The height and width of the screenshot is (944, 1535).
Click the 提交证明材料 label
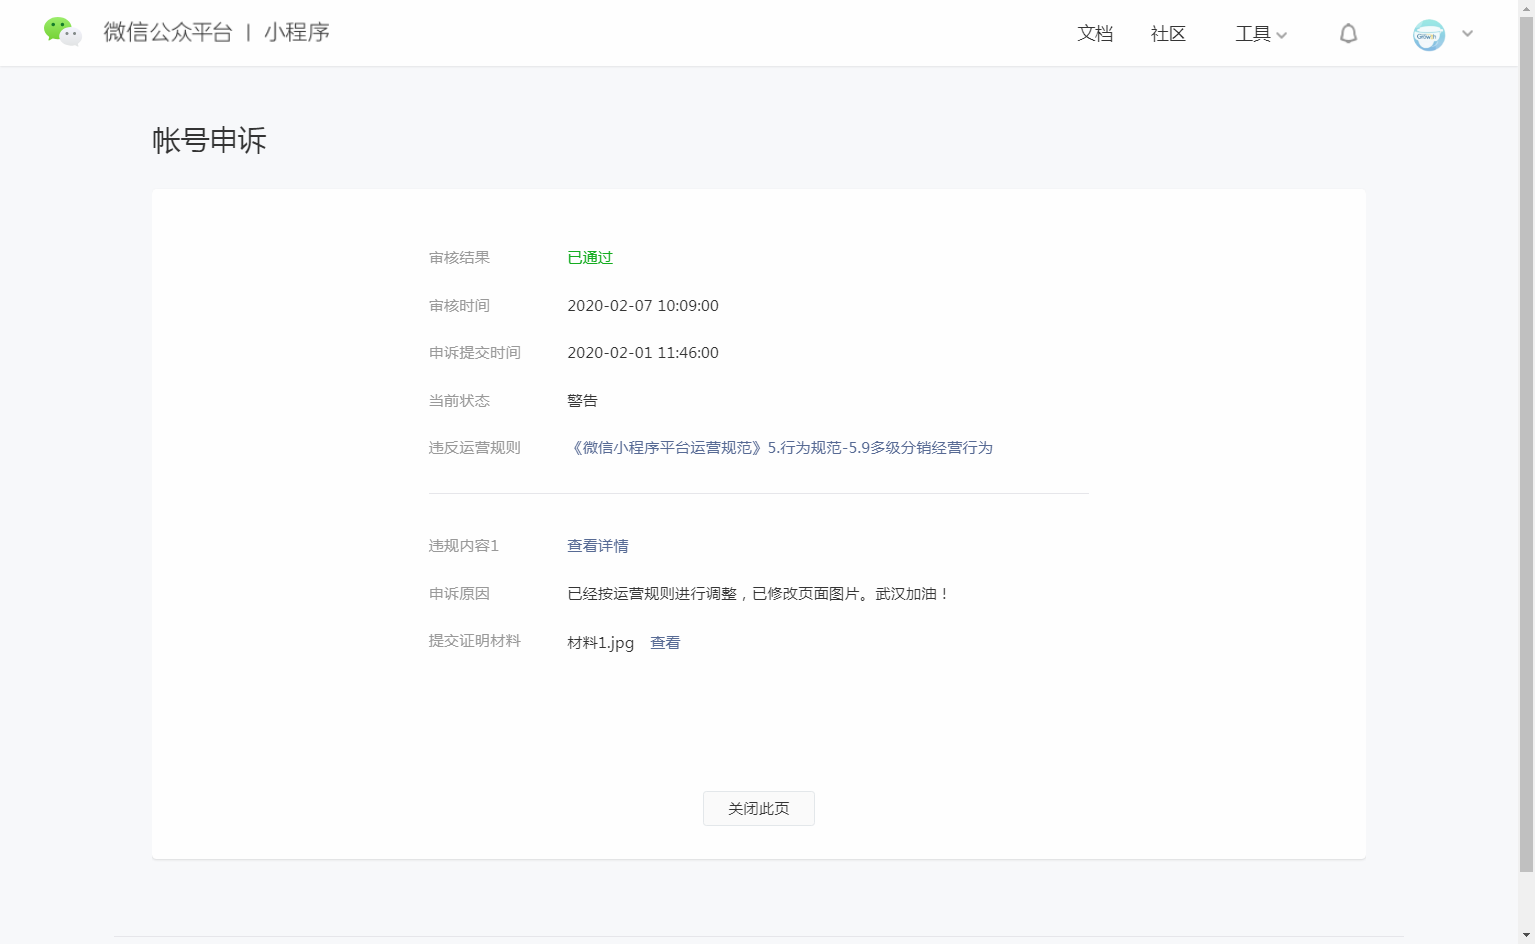(x=475, y=641)
